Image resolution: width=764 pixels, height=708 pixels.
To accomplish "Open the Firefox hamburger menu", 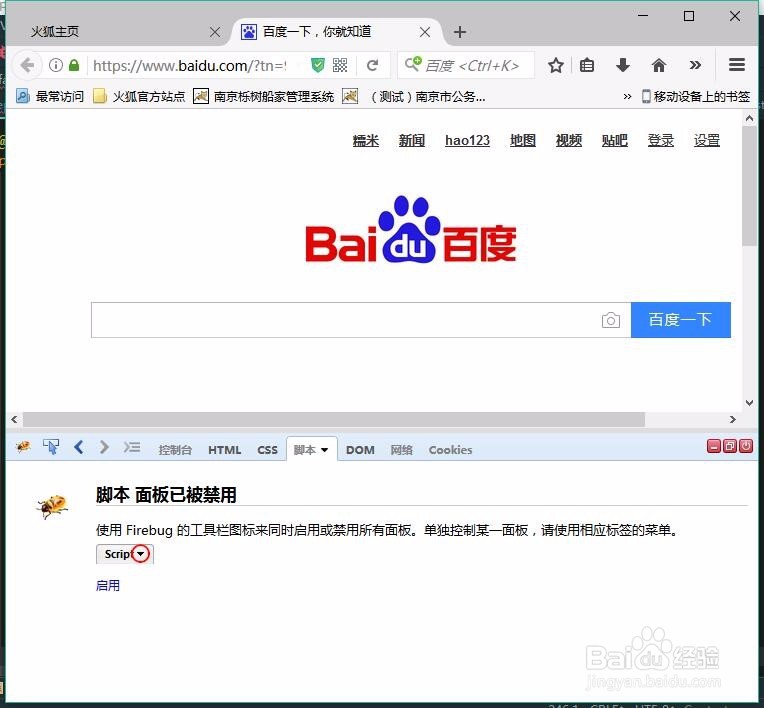I will tap(737, 65).
